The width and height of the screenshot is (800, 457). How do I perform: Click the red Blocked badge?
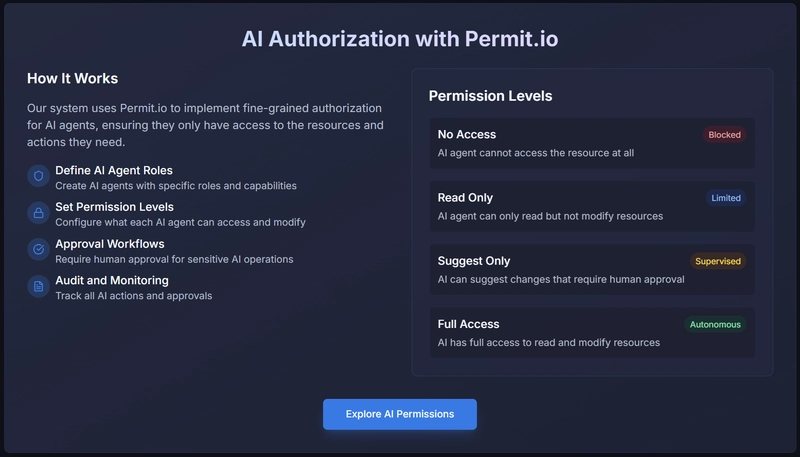tap(724, 134)
